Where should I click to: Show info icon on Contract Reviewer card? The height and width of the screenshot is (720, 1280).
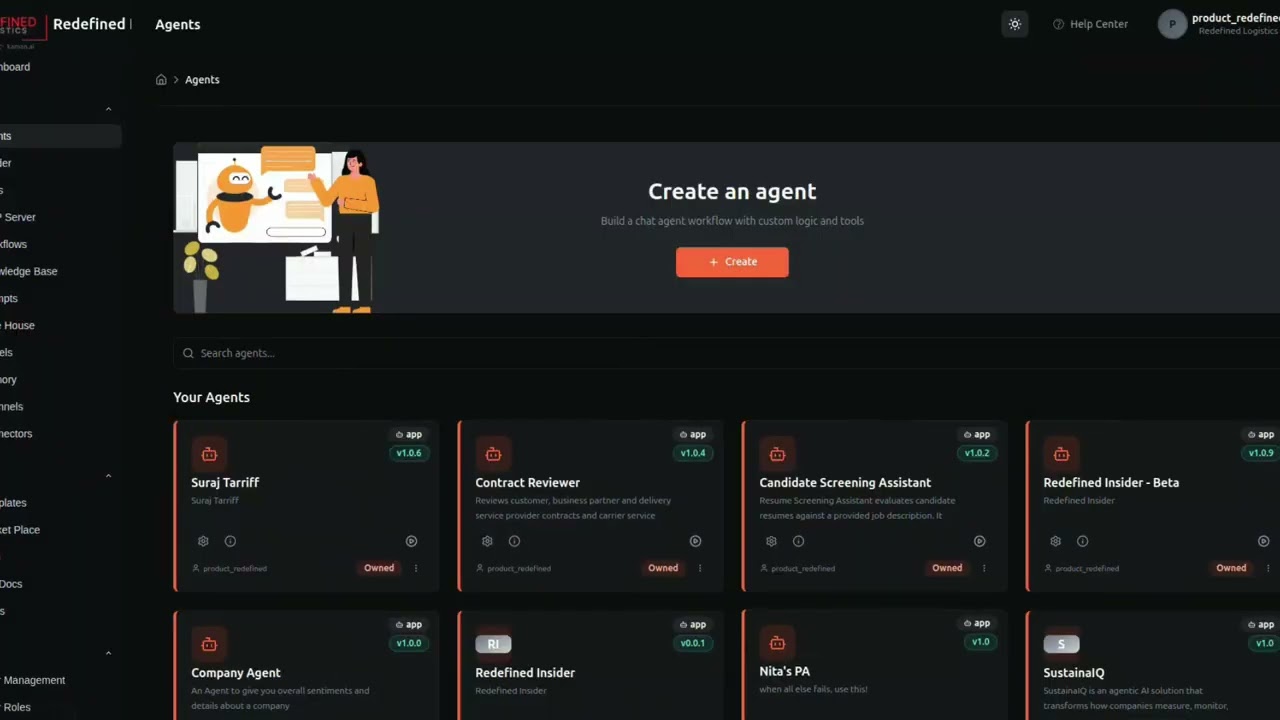click(514, 541)
